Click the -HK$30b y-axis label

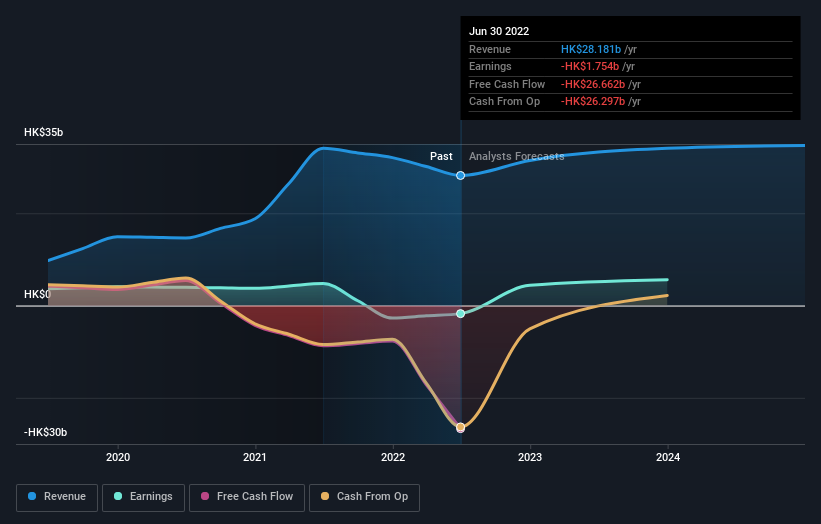(46, 432)
